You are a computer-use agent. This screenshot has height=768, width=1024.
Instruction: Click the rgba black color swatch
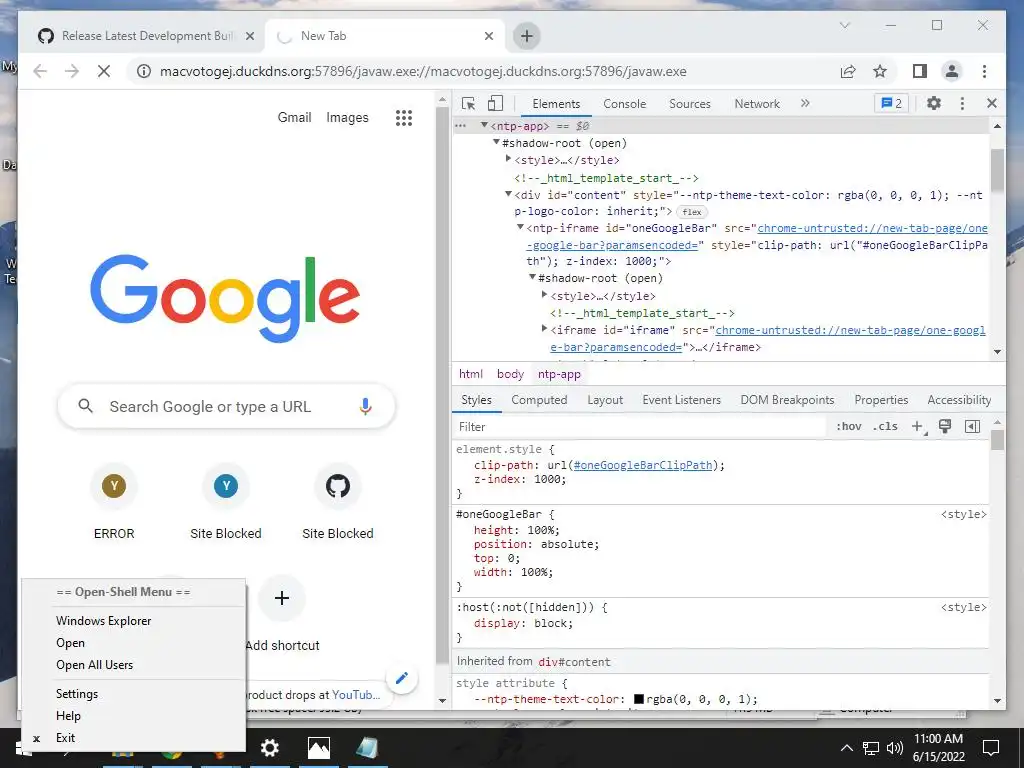coord(639,699)
